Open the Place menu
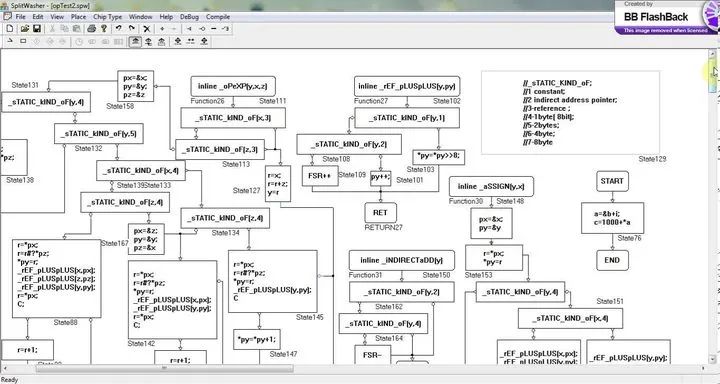The height and width of the screenshot is (384, 720). click(78, 17)
